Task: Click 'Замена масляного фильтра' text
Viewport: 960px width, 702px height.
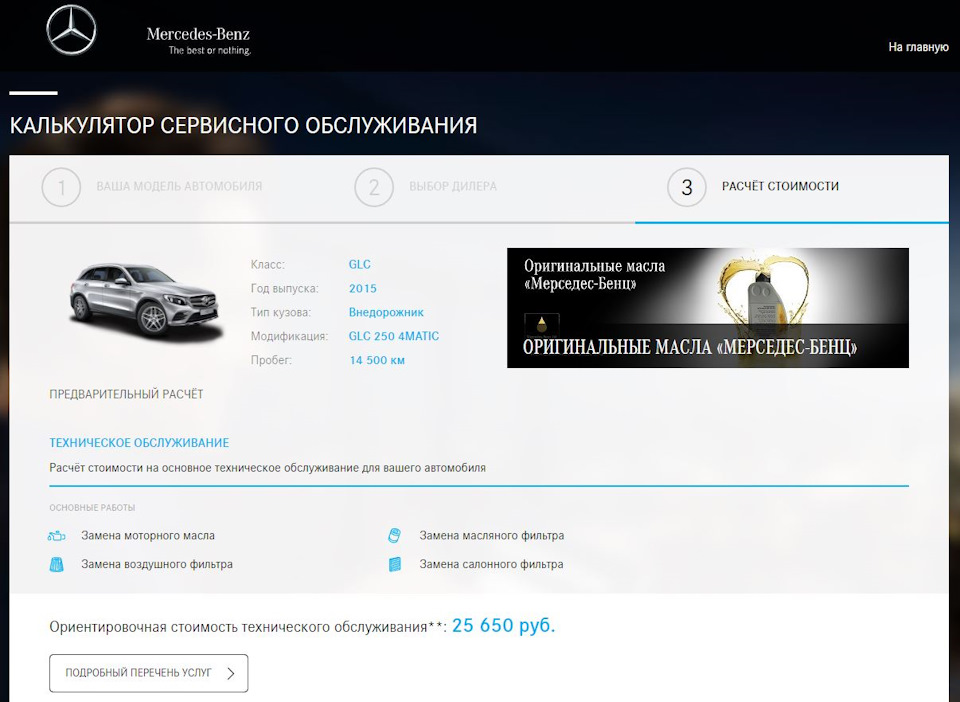Action: [x=492, y=536]
